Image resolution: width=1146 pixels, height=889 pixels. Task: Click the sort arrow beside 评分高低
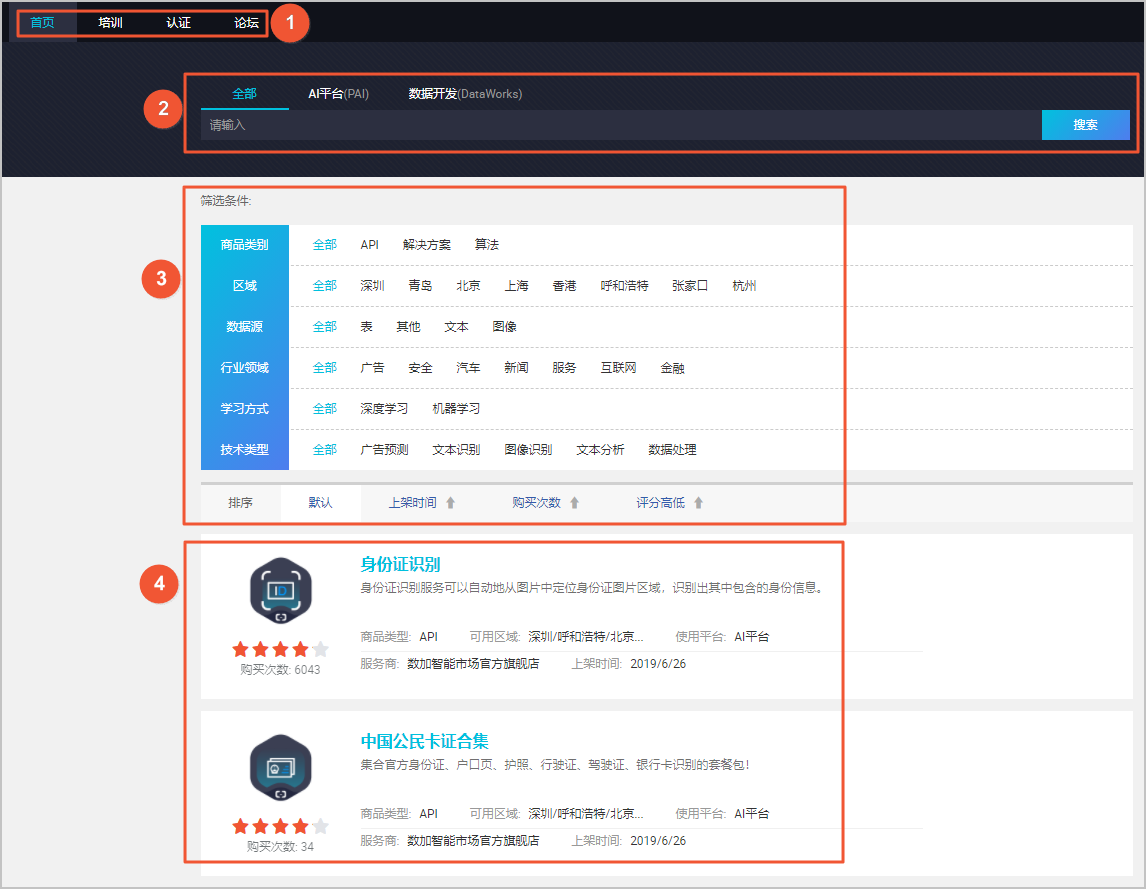click(x=699, y=503)
